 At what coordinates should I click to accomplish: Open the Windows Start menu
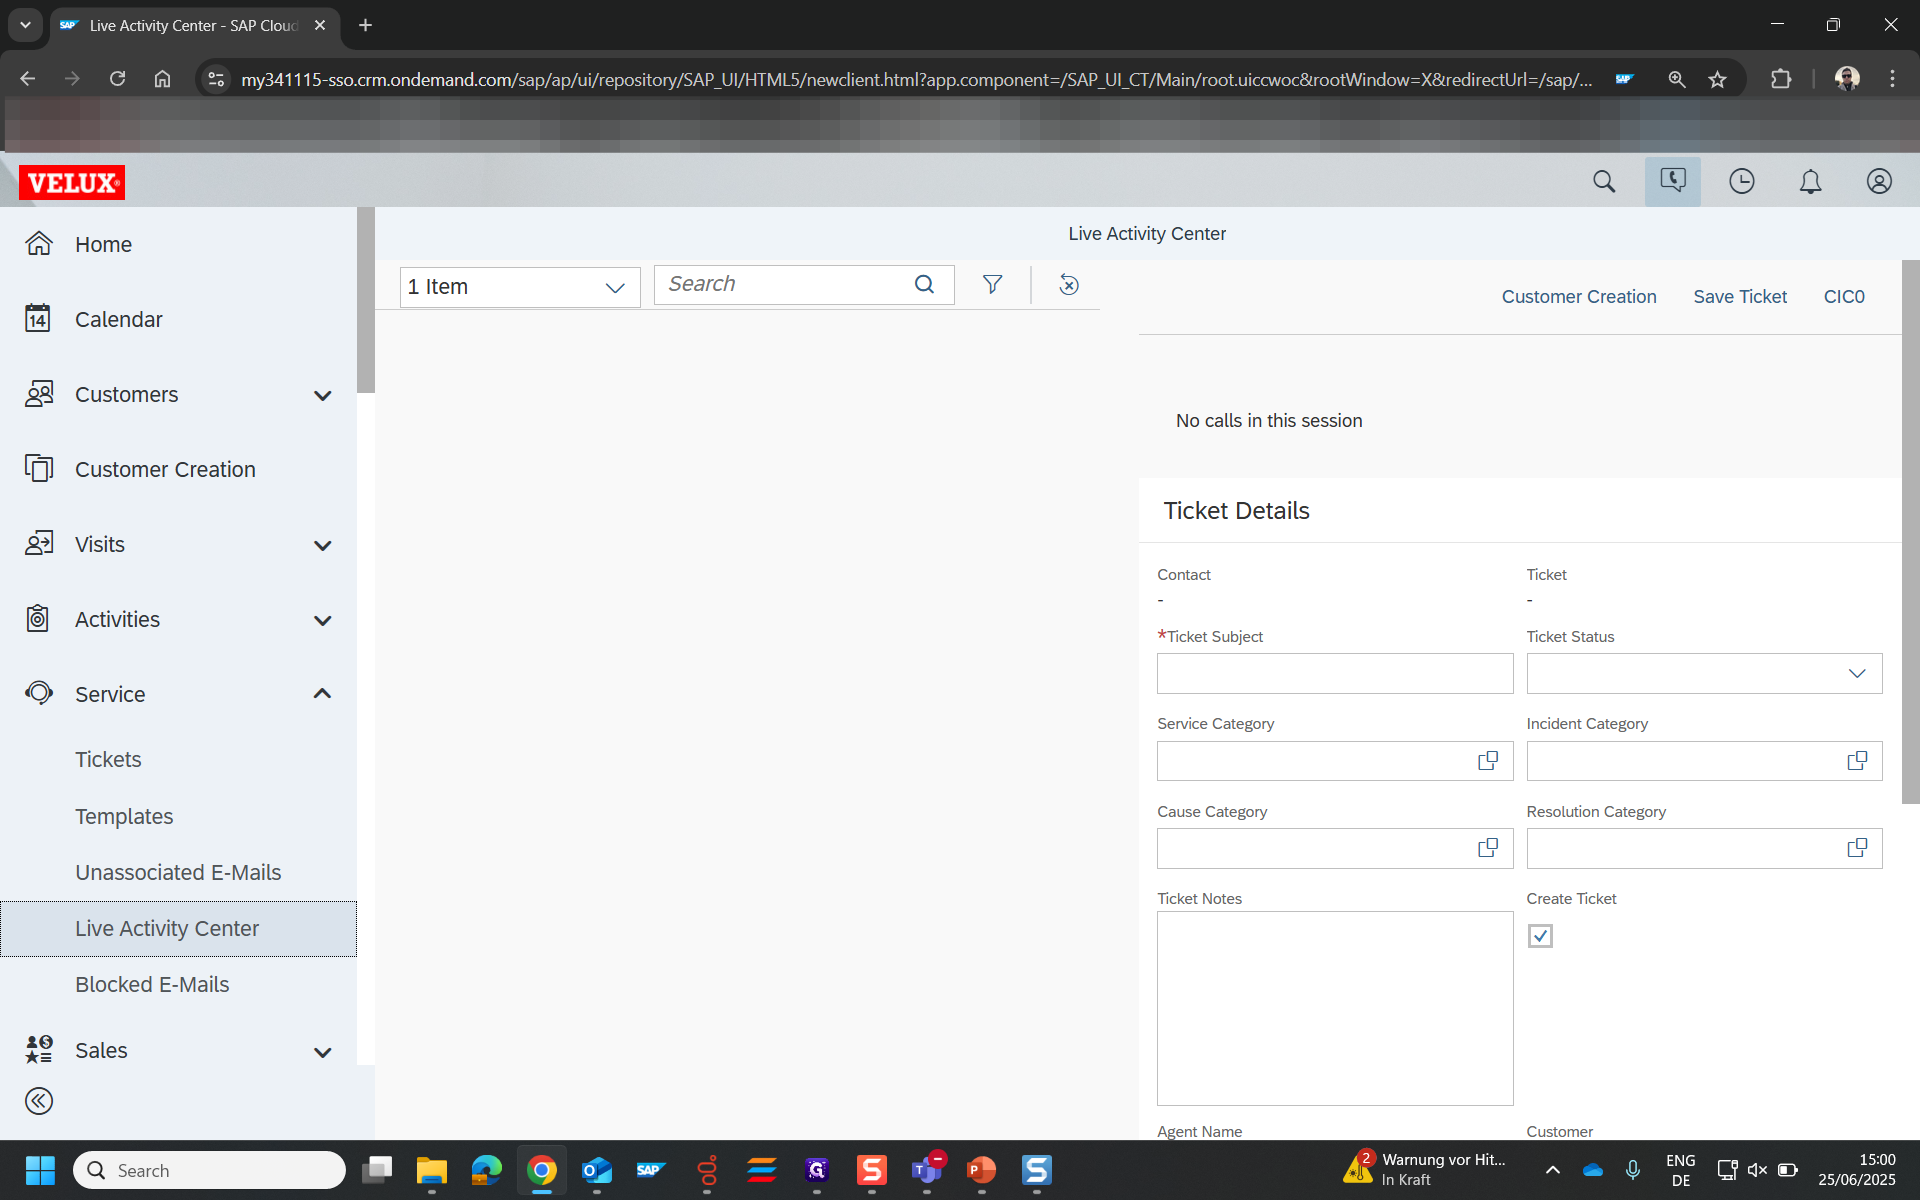point(40,1170)
